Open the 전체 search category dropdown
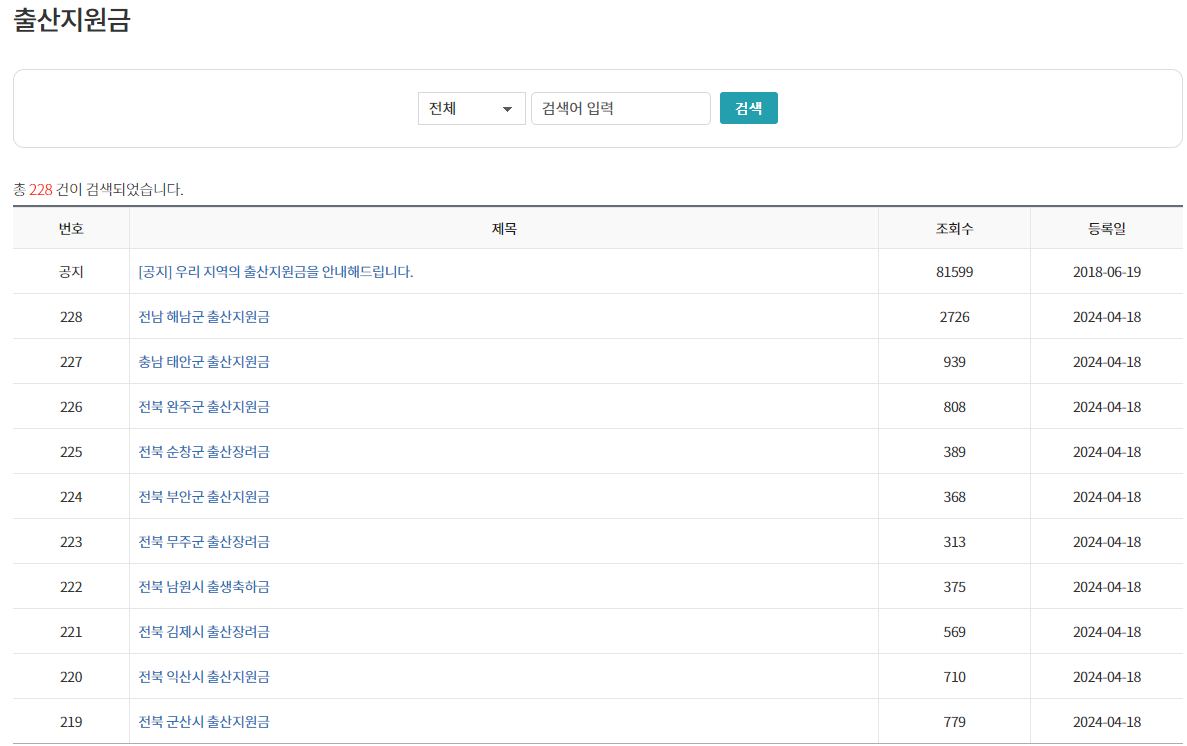Image resolution: width=1187 pixels, height=746 pixels. [x=472, y=108]
